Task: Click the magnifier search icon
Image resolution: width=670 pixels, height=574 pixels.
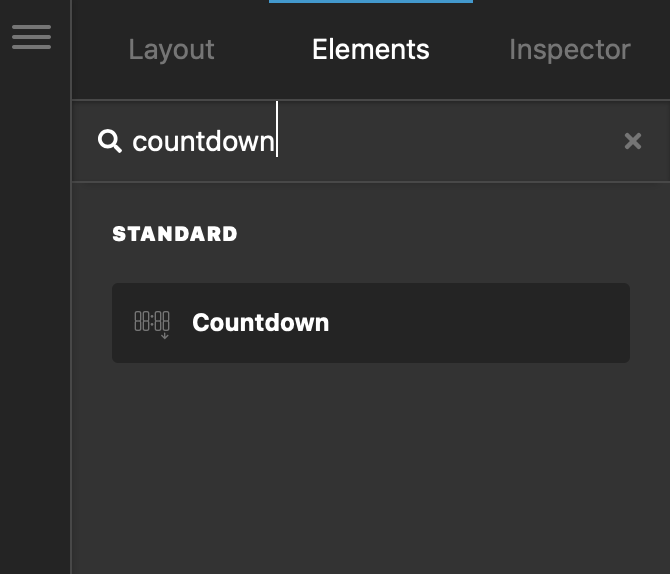Action: (110, 141)
